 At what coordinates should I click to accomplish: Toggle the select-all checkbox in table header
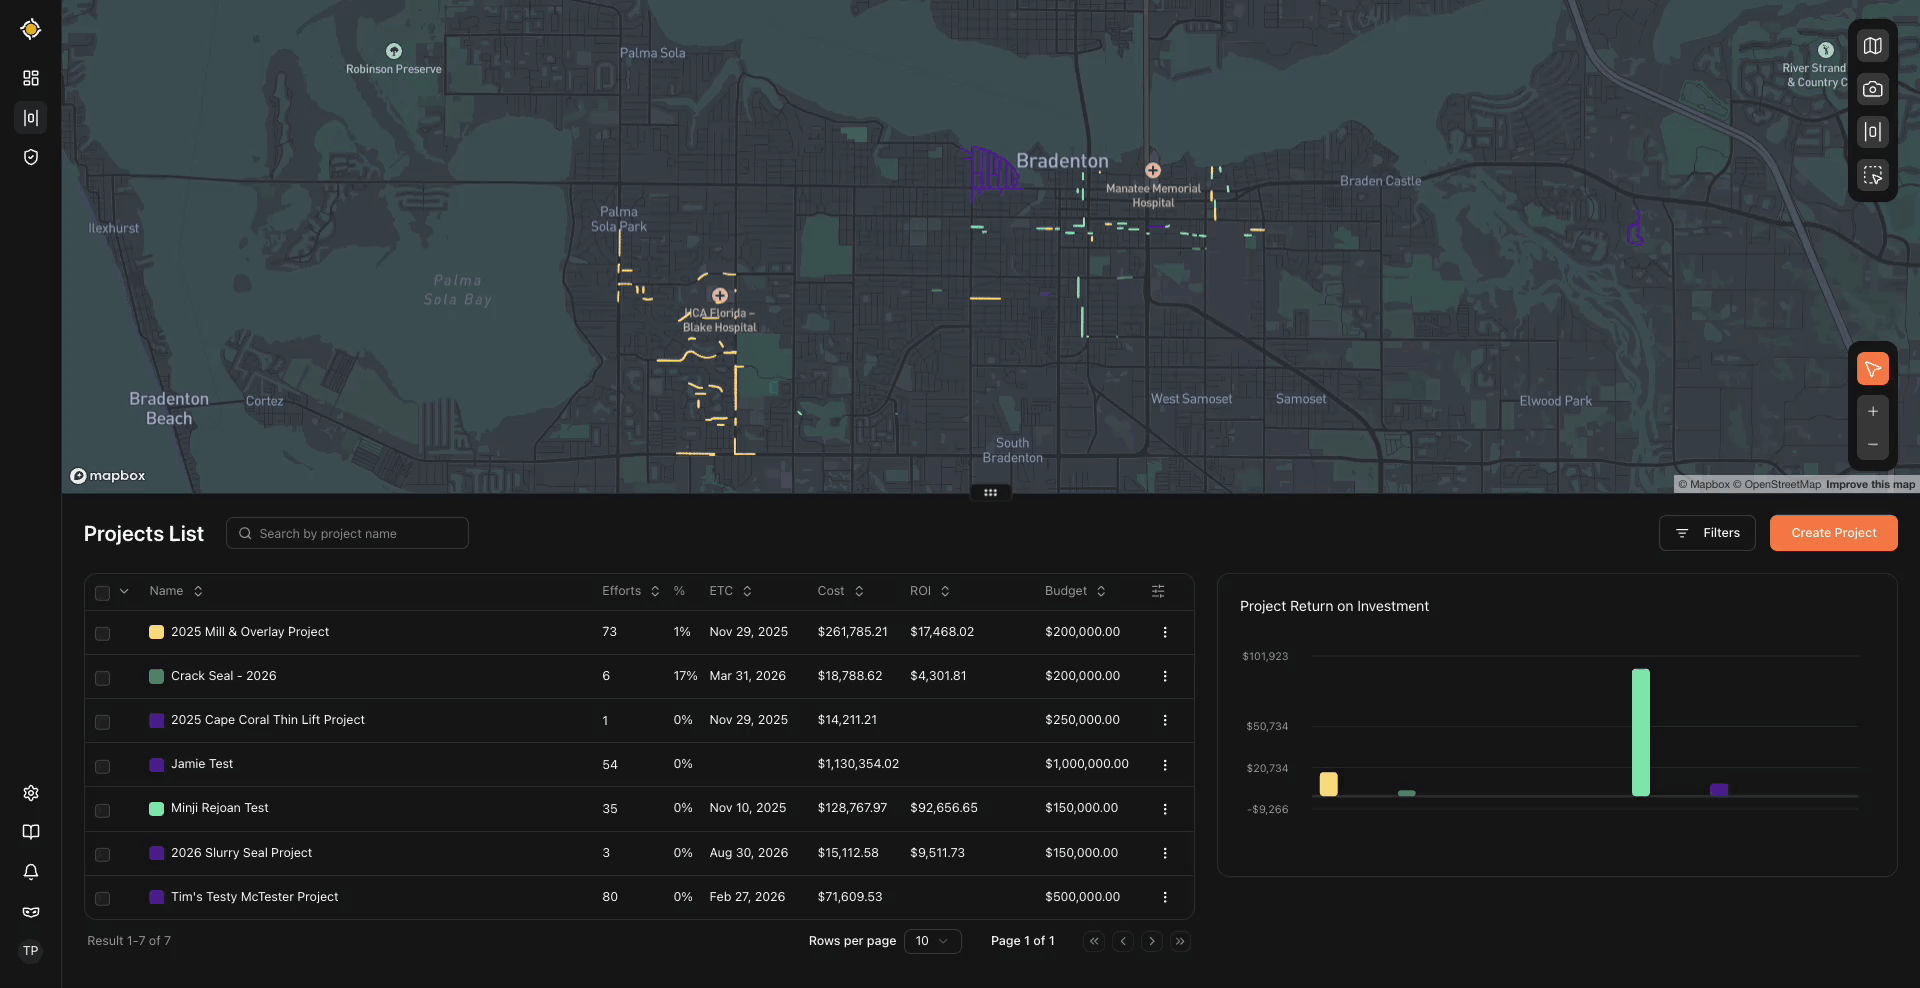(102, 593)
